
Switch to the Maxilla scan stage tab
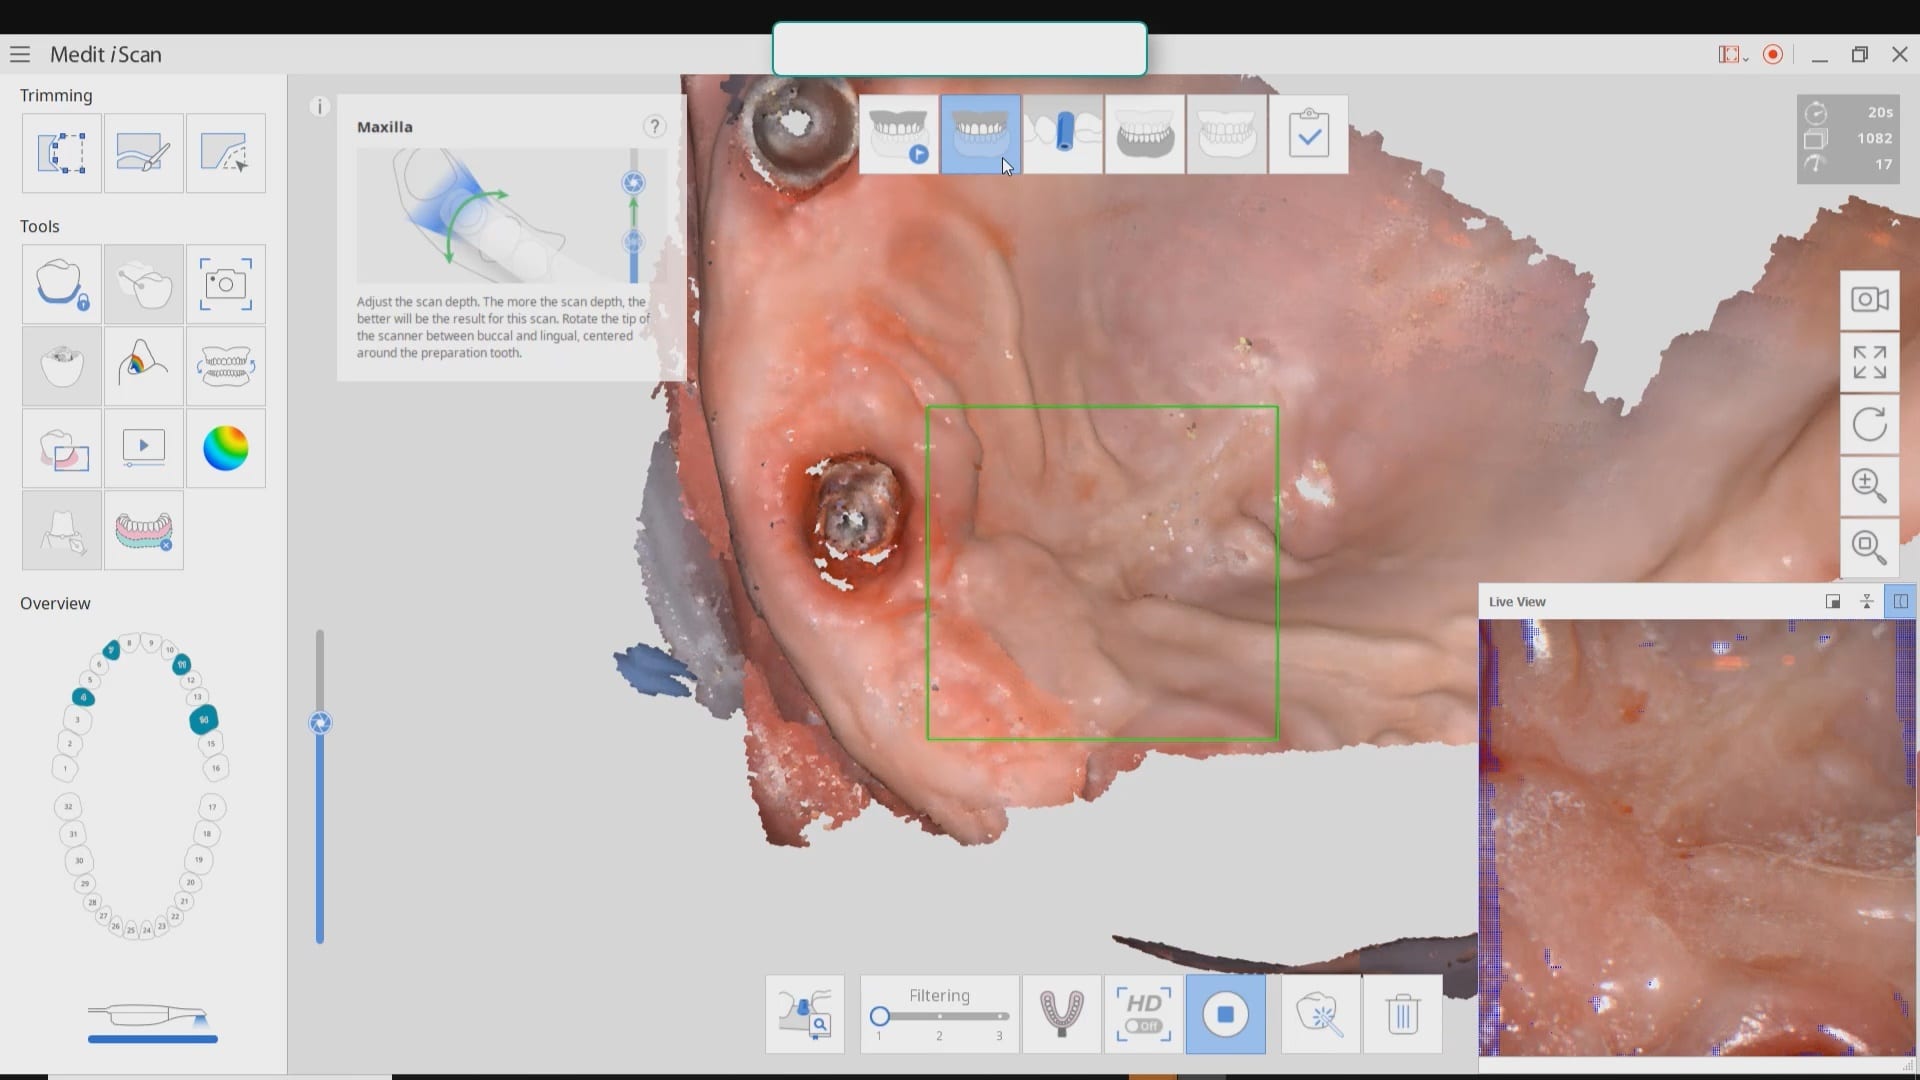point(979,134)
